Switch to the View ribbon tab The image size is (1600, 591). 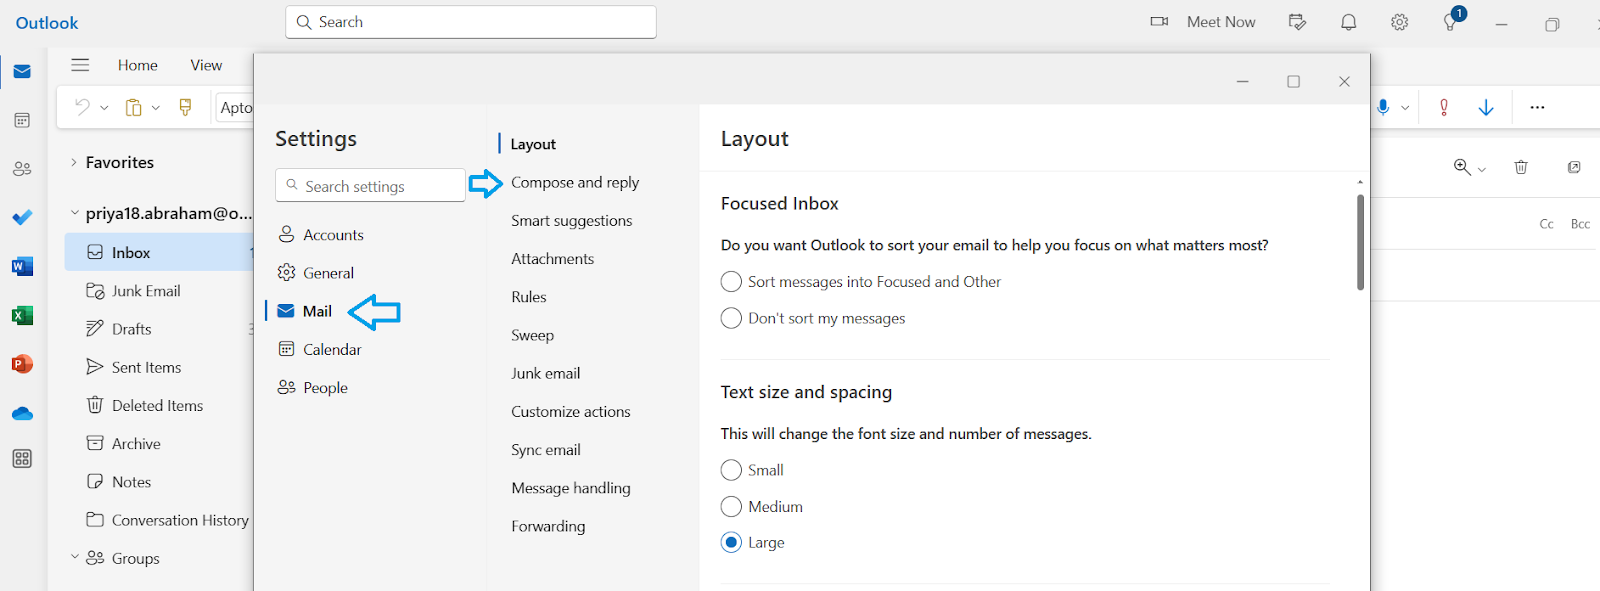pos(206,65)
